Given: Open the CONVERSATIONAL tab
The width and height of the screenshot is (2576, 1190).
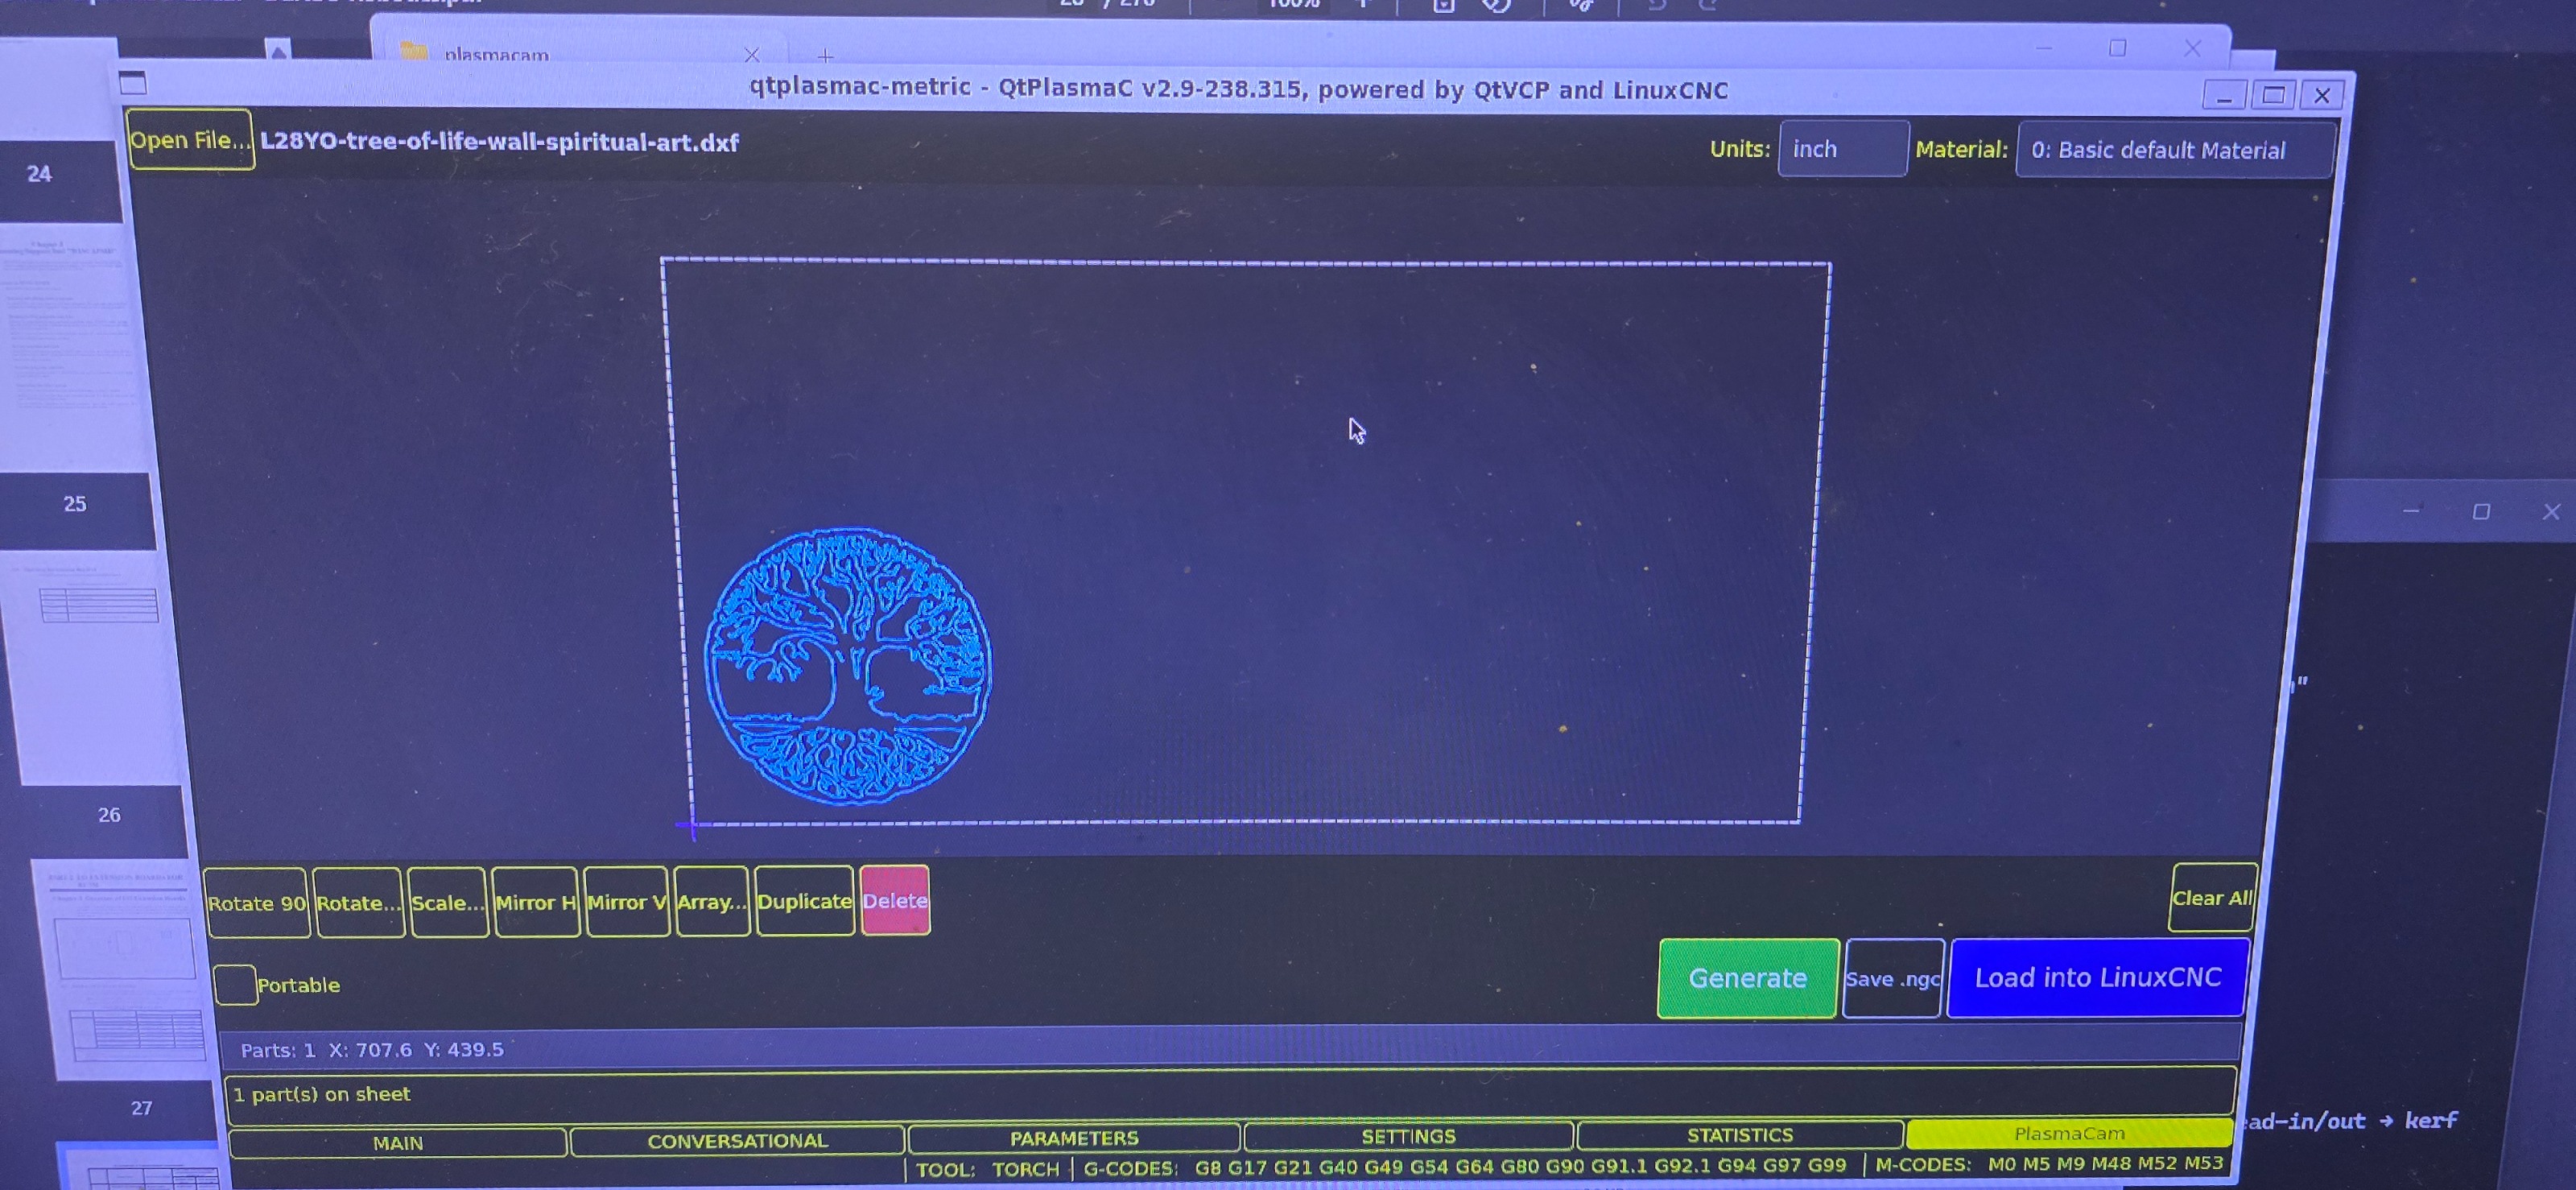Looking at the screenshot, I should (737, 1141).
